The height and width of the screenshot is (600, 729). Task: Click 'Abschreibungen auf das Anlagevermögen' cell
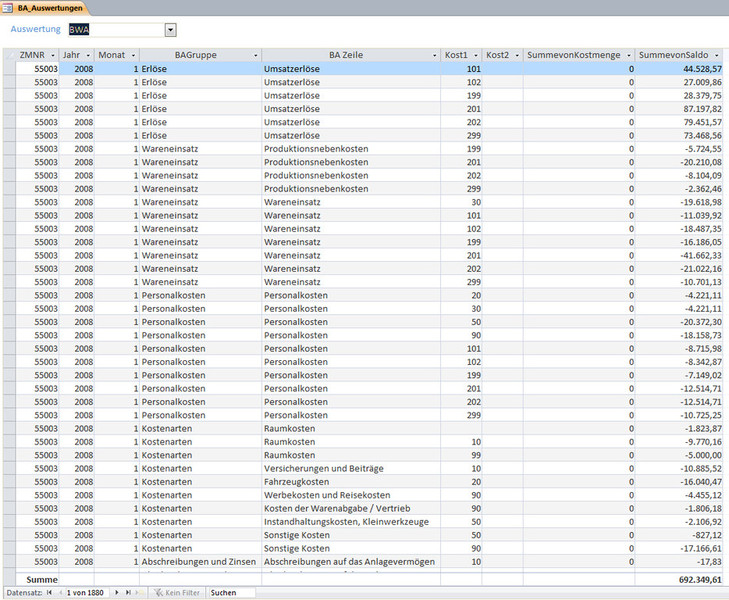[x=351, y=561]
